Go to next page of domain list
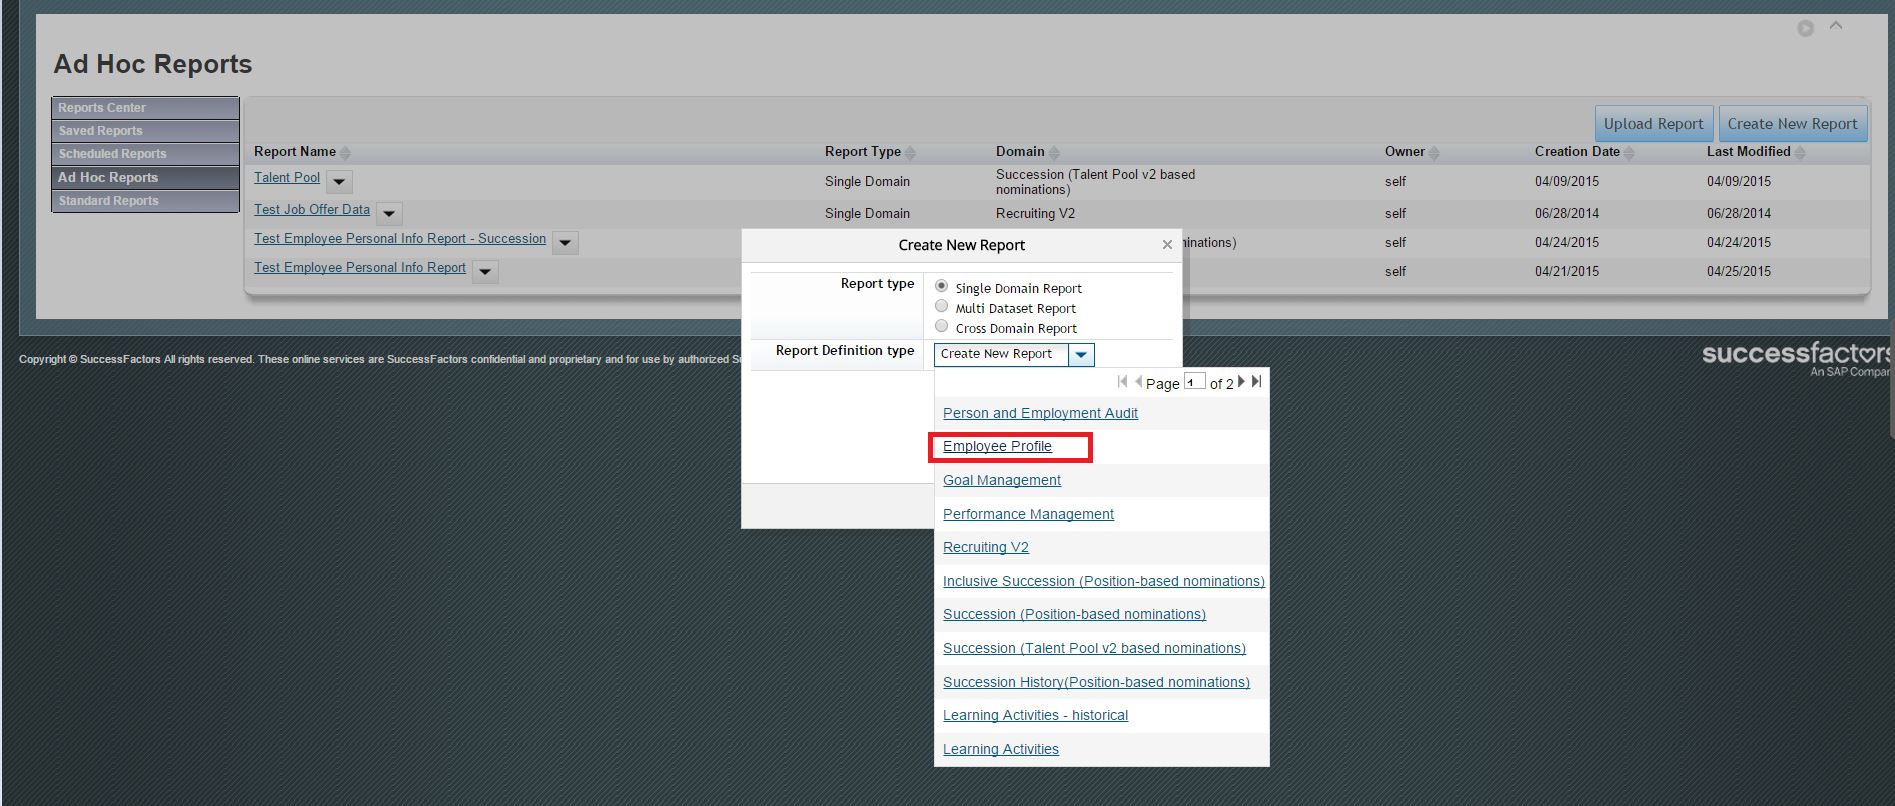 point(1242,381)
